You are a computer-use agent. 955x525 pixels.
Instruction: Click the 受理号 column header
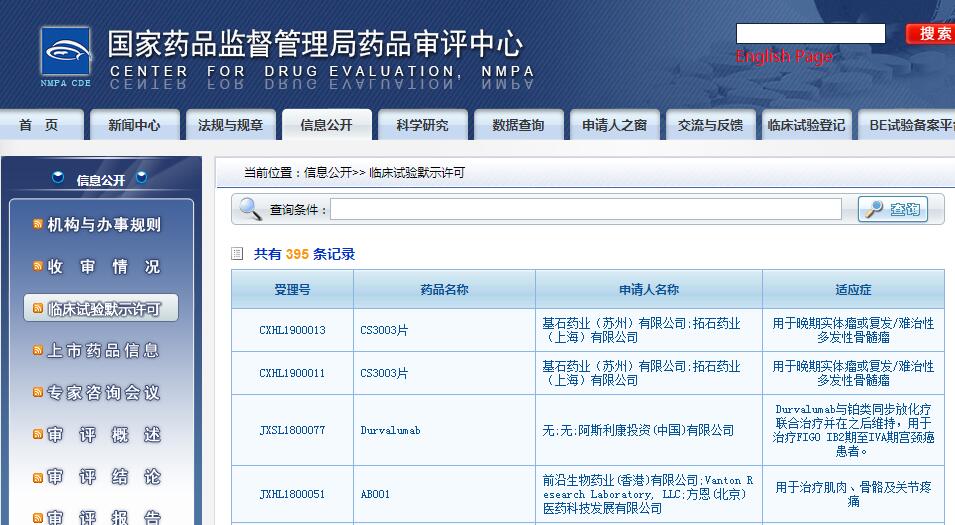coord(292,290)
